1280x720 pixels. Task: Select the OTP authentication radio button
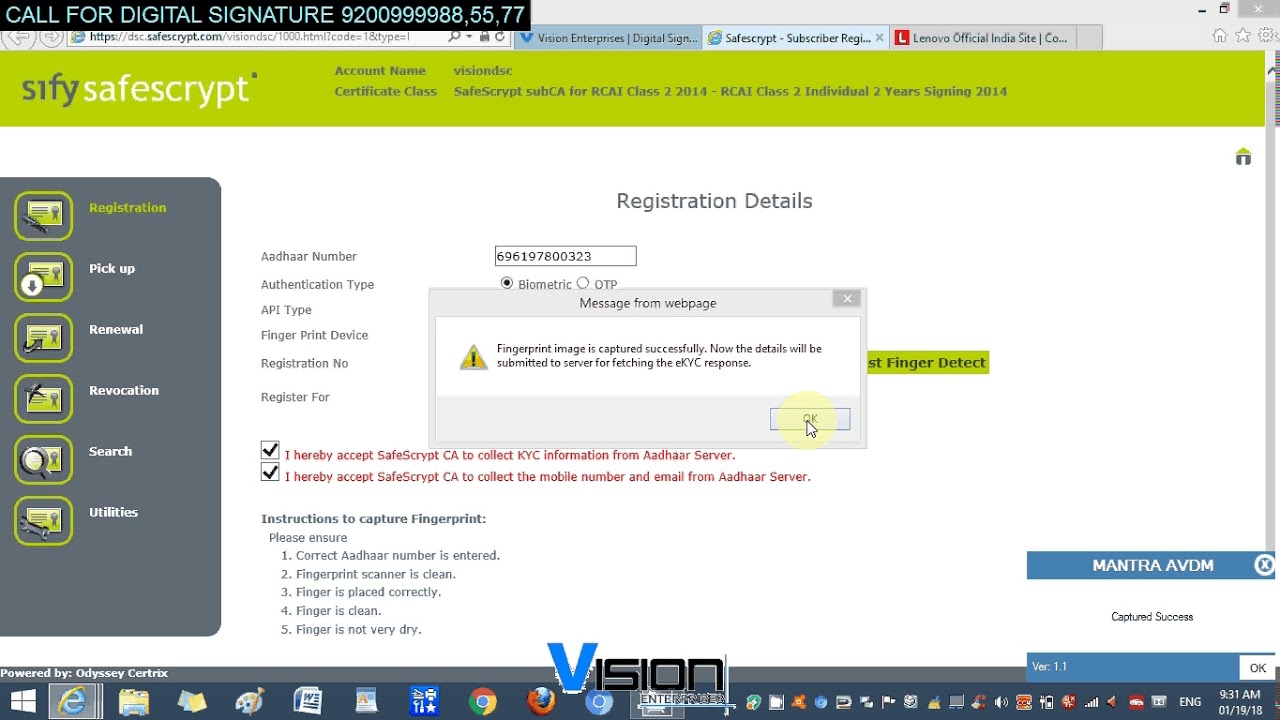point(583,283)
